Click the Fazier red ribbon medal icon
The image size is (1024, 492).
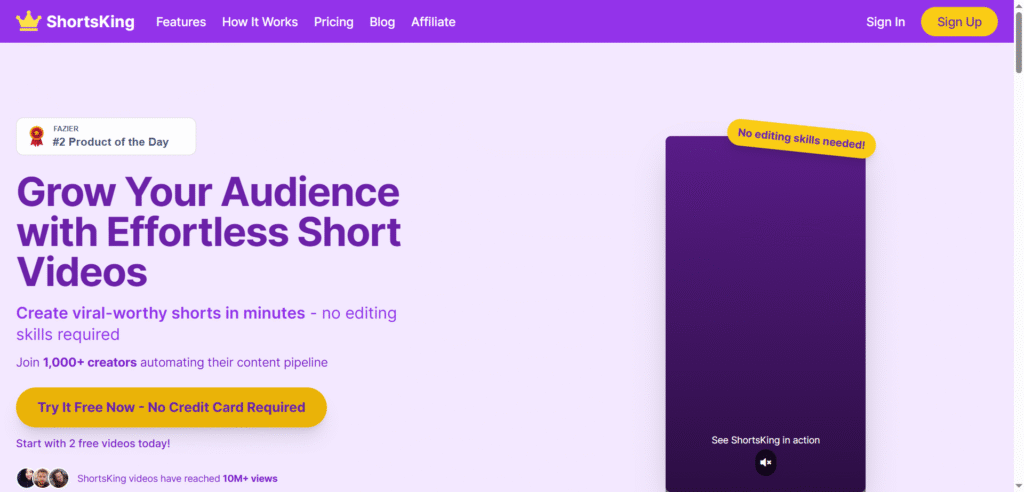pos(37,136)
